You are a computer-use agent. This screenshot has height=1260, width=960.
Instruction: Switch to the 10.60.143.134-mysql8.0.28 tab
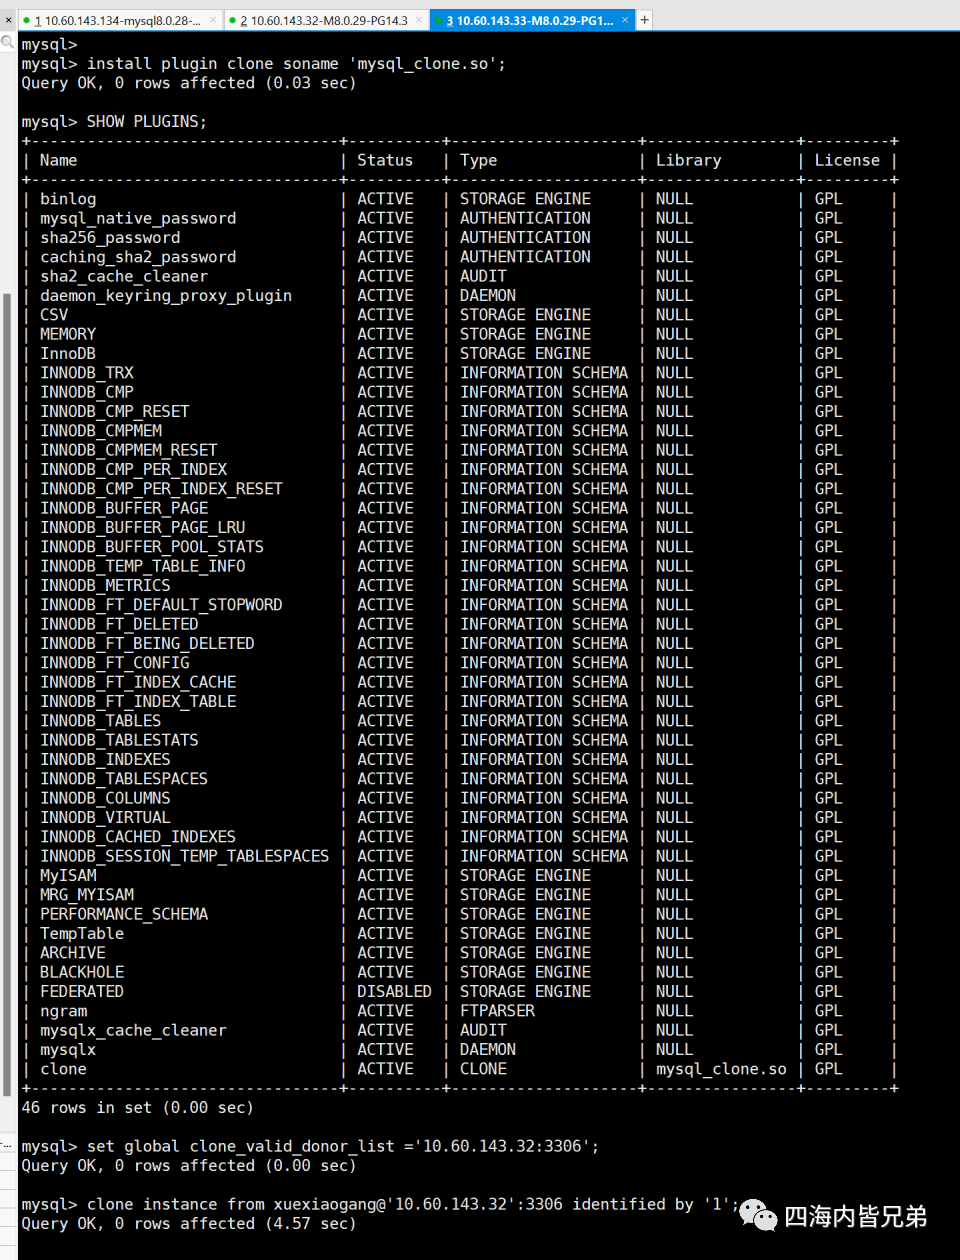(121, 20)
